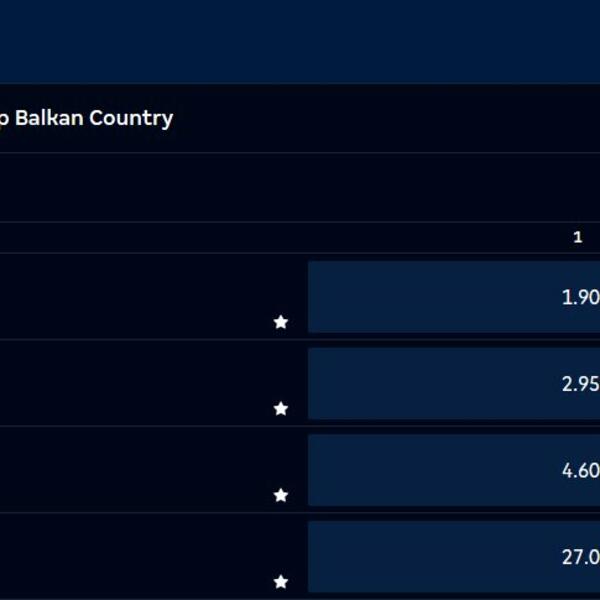The width and height of the screenshot is (600, 600).
Task: Tap the star on the third outcome row
Action: click(x=281, y=495)
